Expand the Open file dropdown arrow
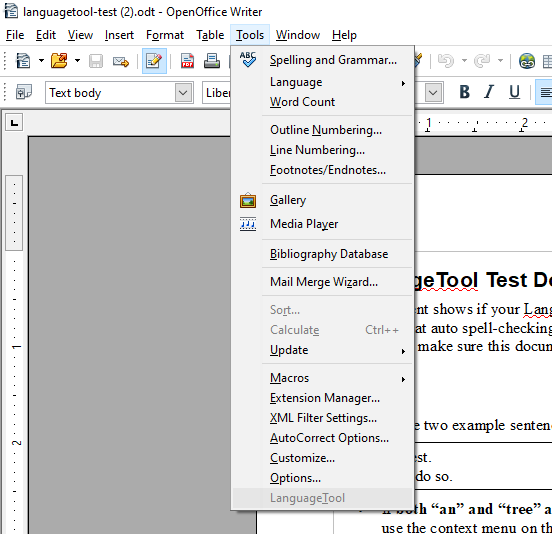 (x=77, y=61)
